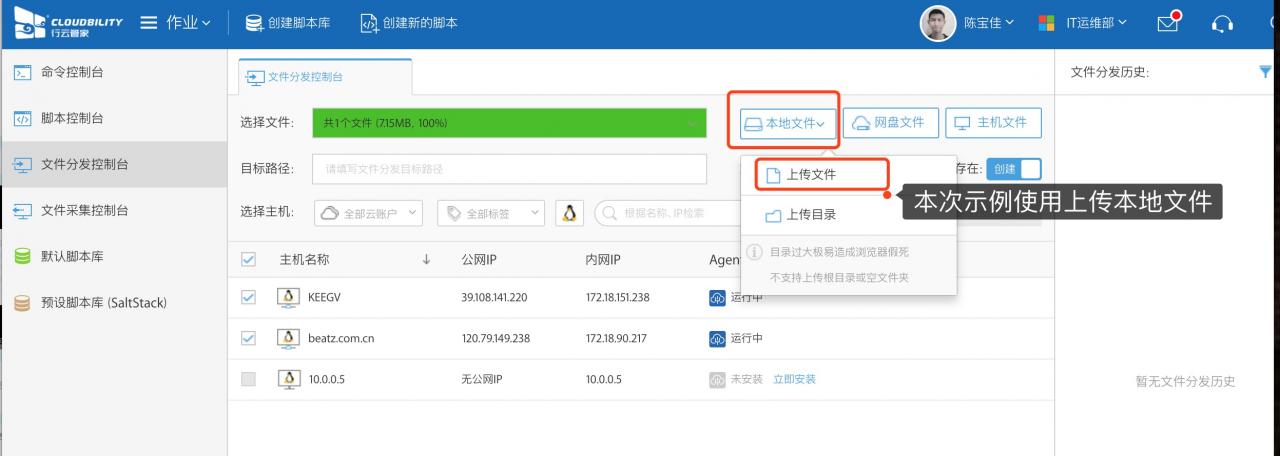Expand the selected file green bar dropdown
The image size is (1280, 456).
click(x=692, y=123)
